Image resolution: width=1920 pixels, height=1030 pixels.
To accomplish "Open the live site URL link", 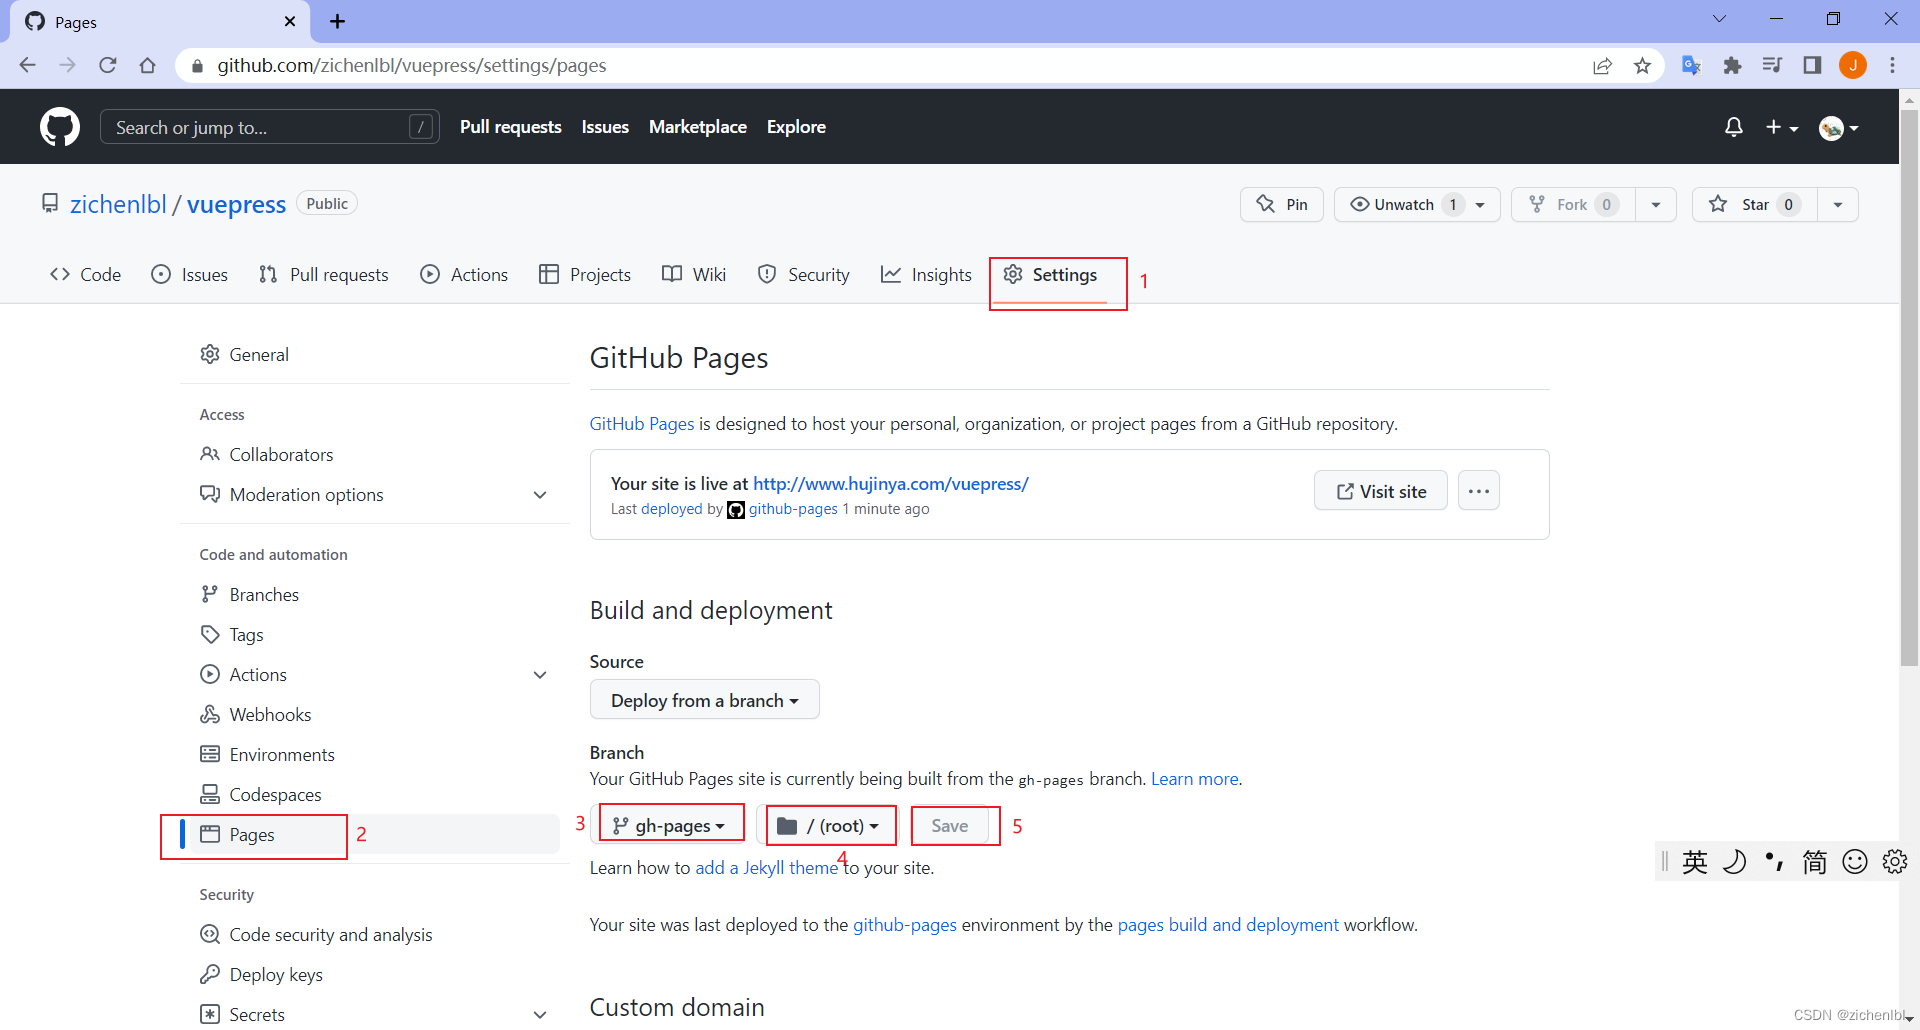I will (890, 483).
